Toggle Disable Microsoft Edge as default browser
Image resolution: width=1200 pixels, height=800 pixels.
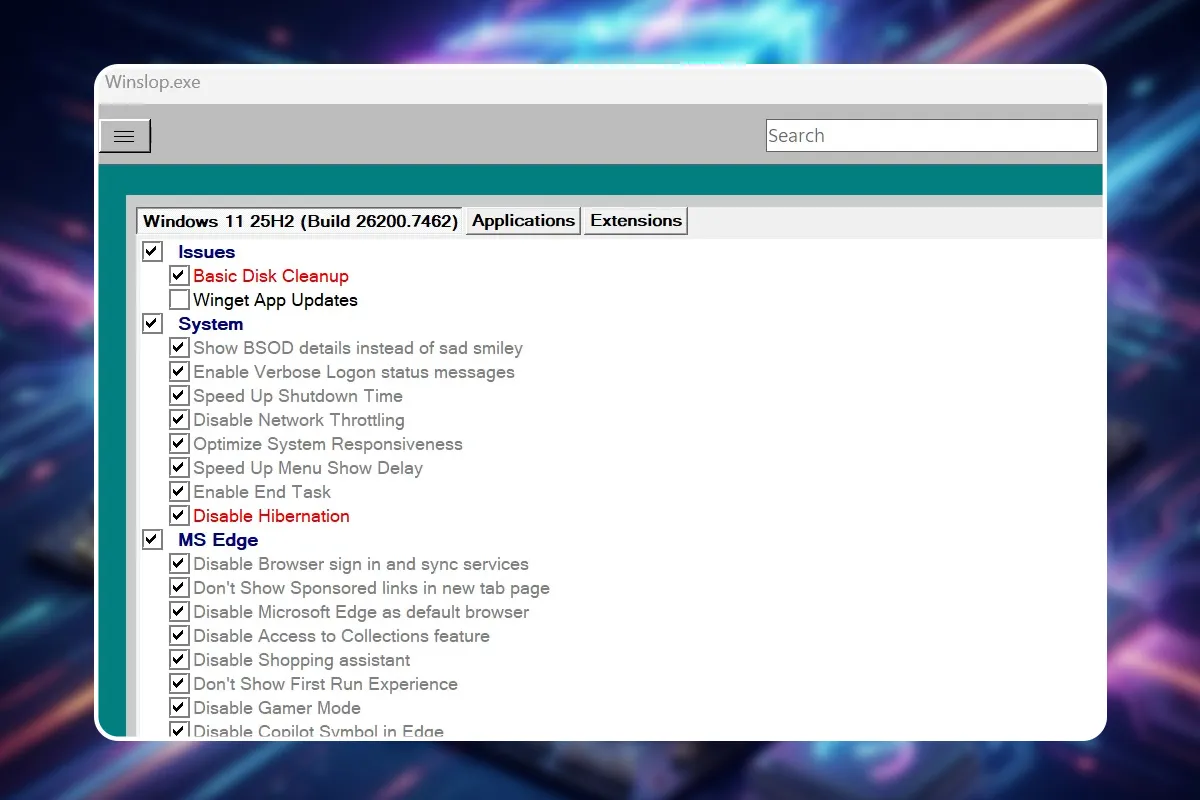pos(178,611)
